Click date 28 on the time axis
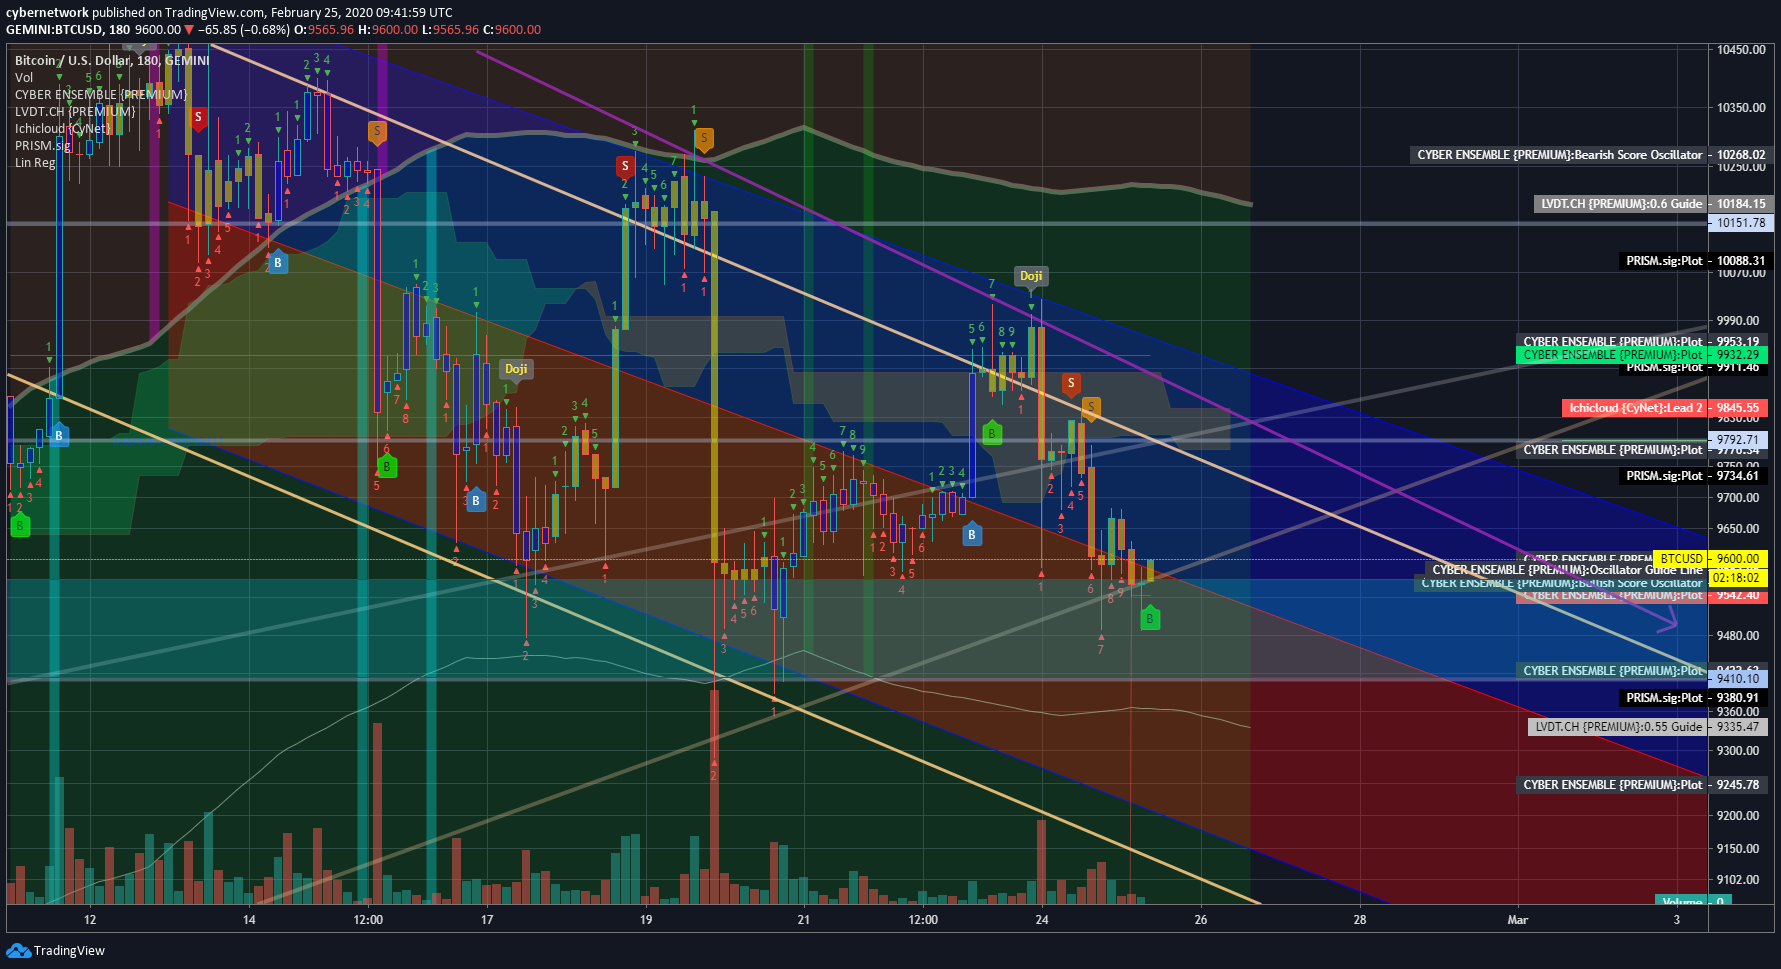The image size is (1781, 969). pos(1360,920)
